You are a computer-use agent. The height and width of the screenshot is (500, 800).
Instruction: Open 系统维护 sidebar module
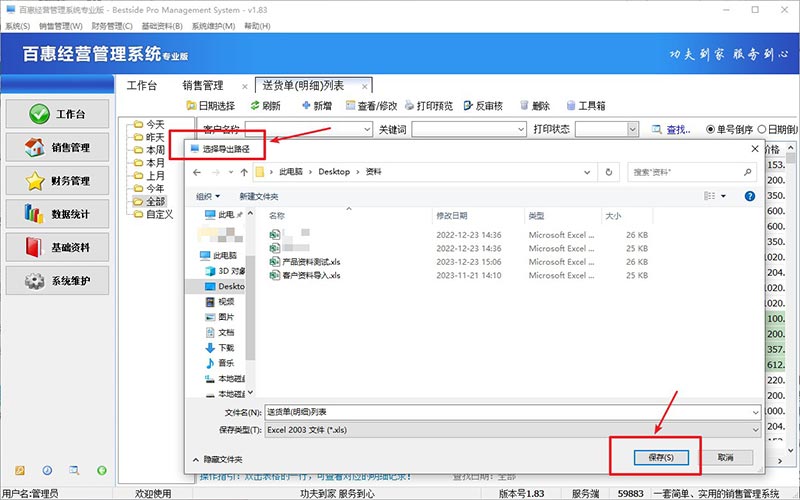click(x=57, y=281)
